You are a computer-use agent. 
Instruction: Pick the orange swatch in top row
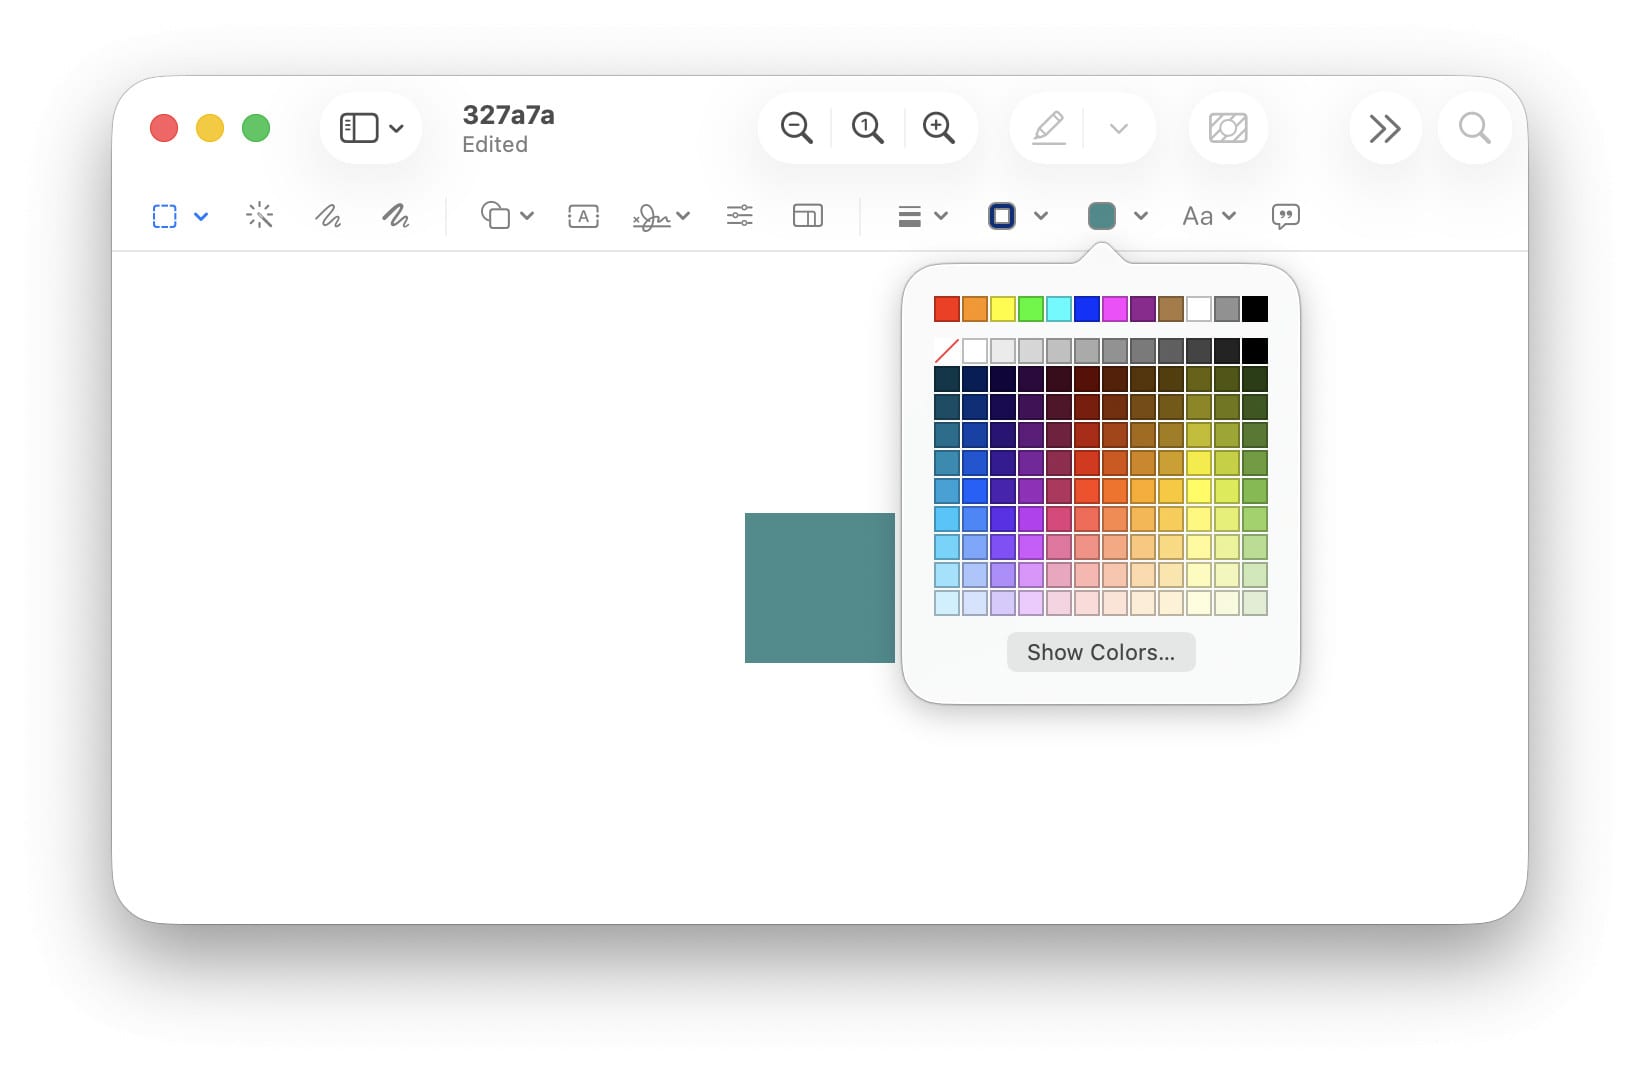[x=975, y=309]
